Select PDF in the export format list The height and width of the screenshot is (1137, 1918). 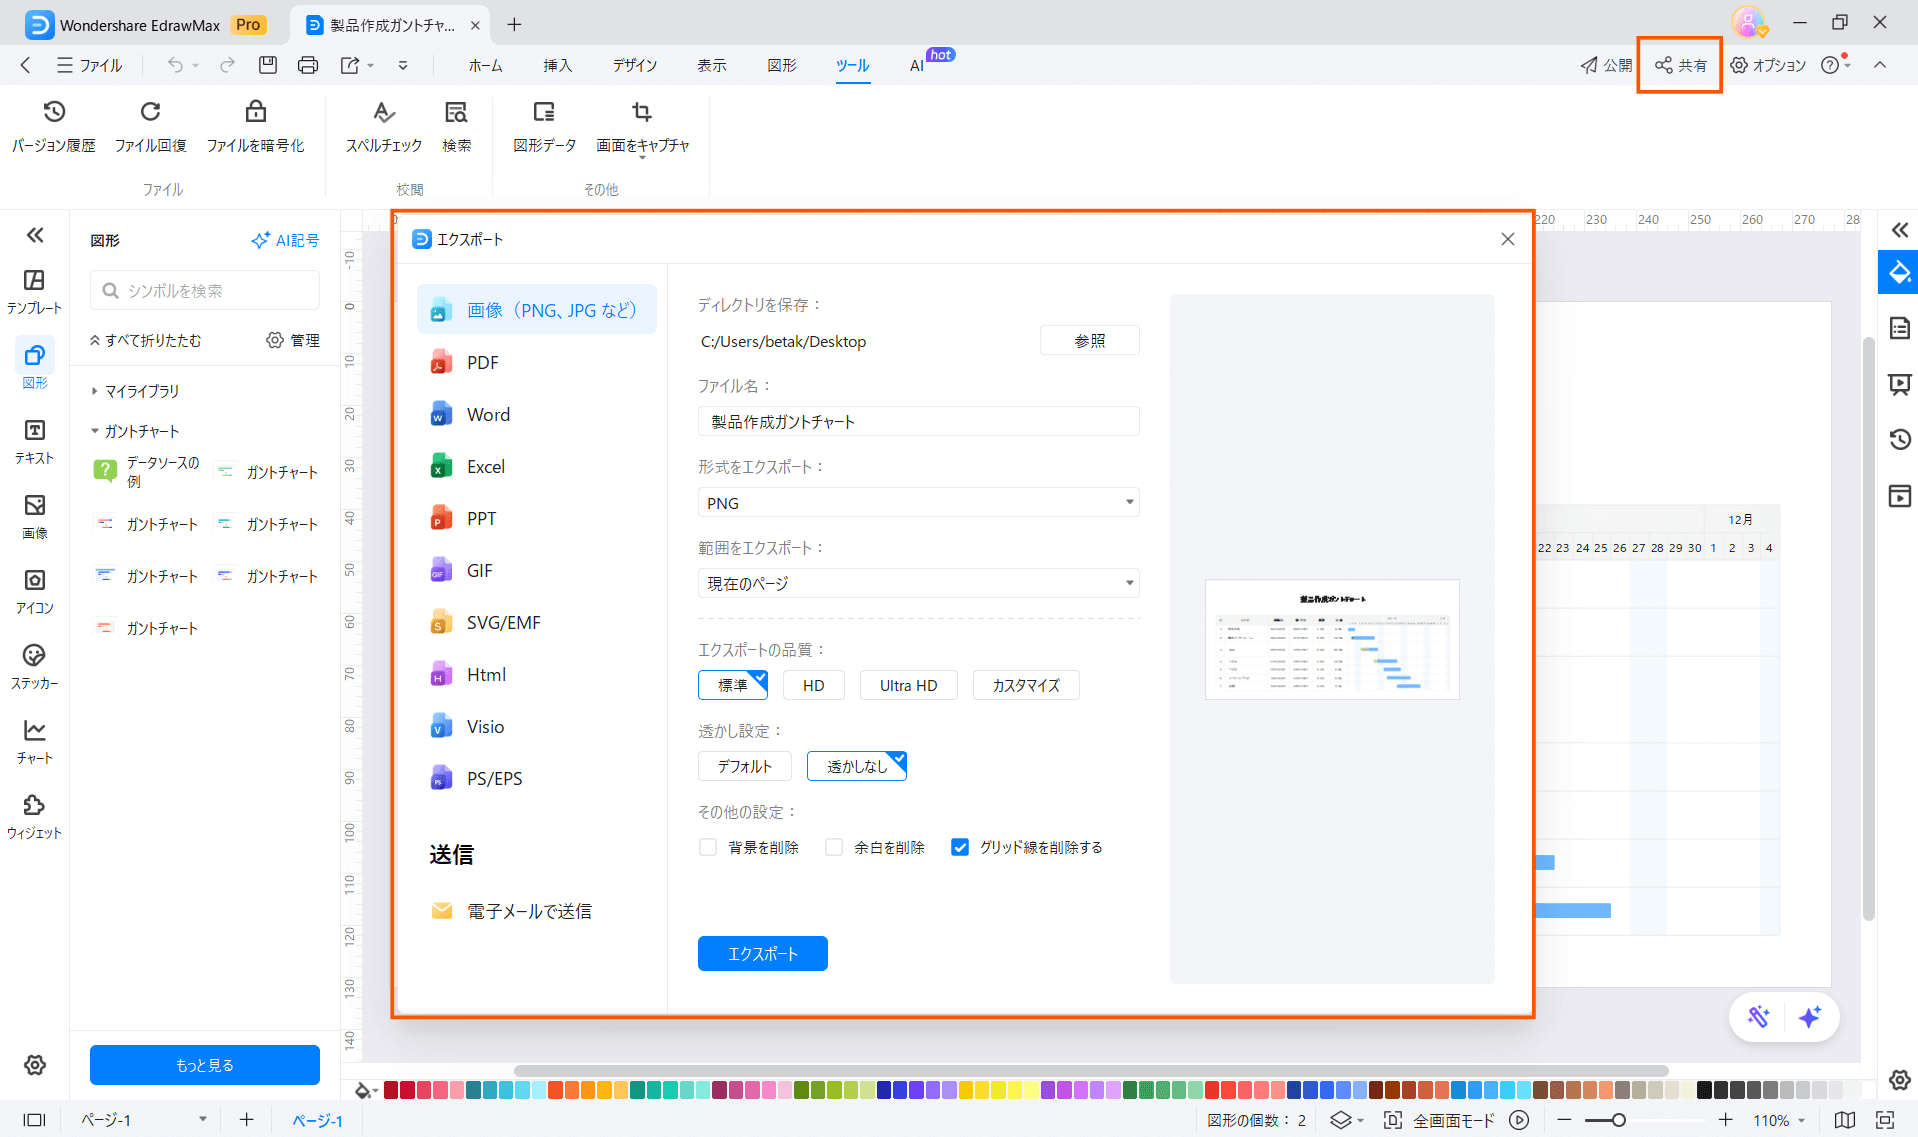pyautogui.click(x=482, y=363)
